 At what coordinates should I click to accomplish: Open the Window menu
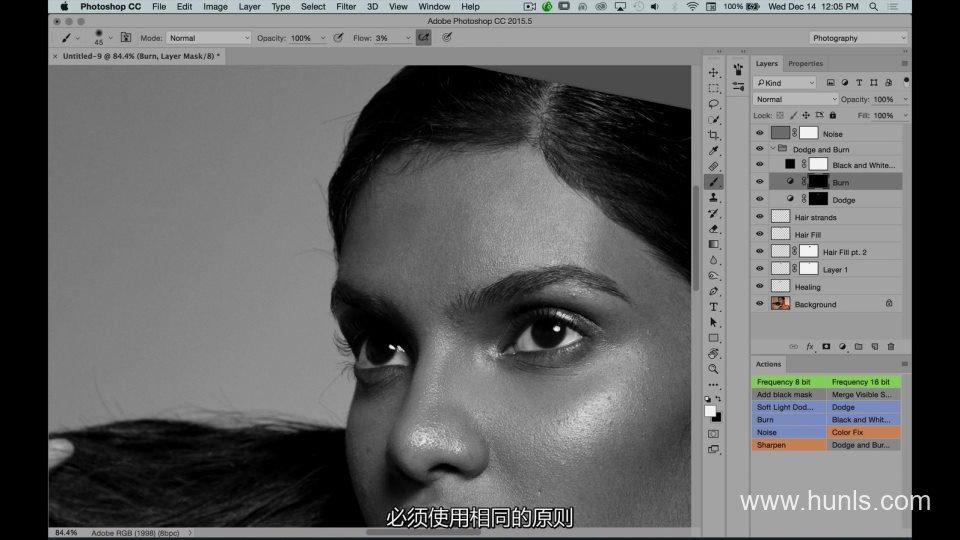coord(434,7)
